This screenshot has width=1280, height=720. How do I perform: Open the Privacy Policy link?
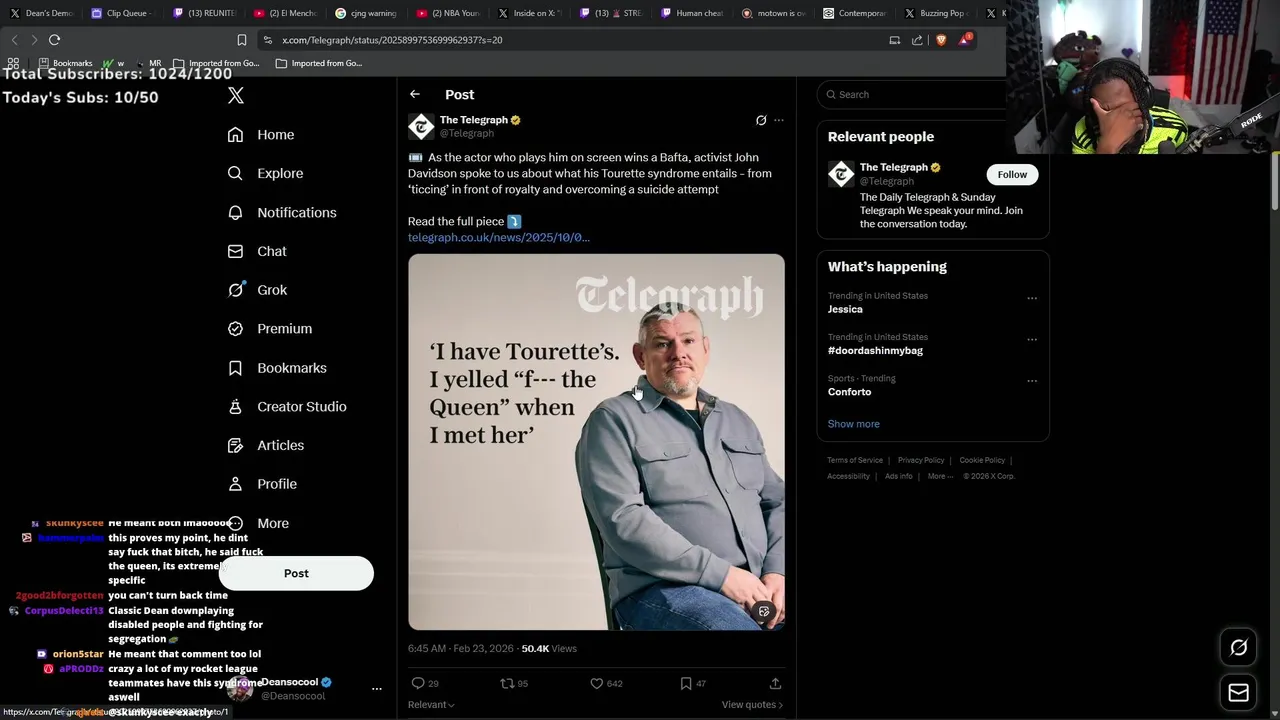coord(921,460)
